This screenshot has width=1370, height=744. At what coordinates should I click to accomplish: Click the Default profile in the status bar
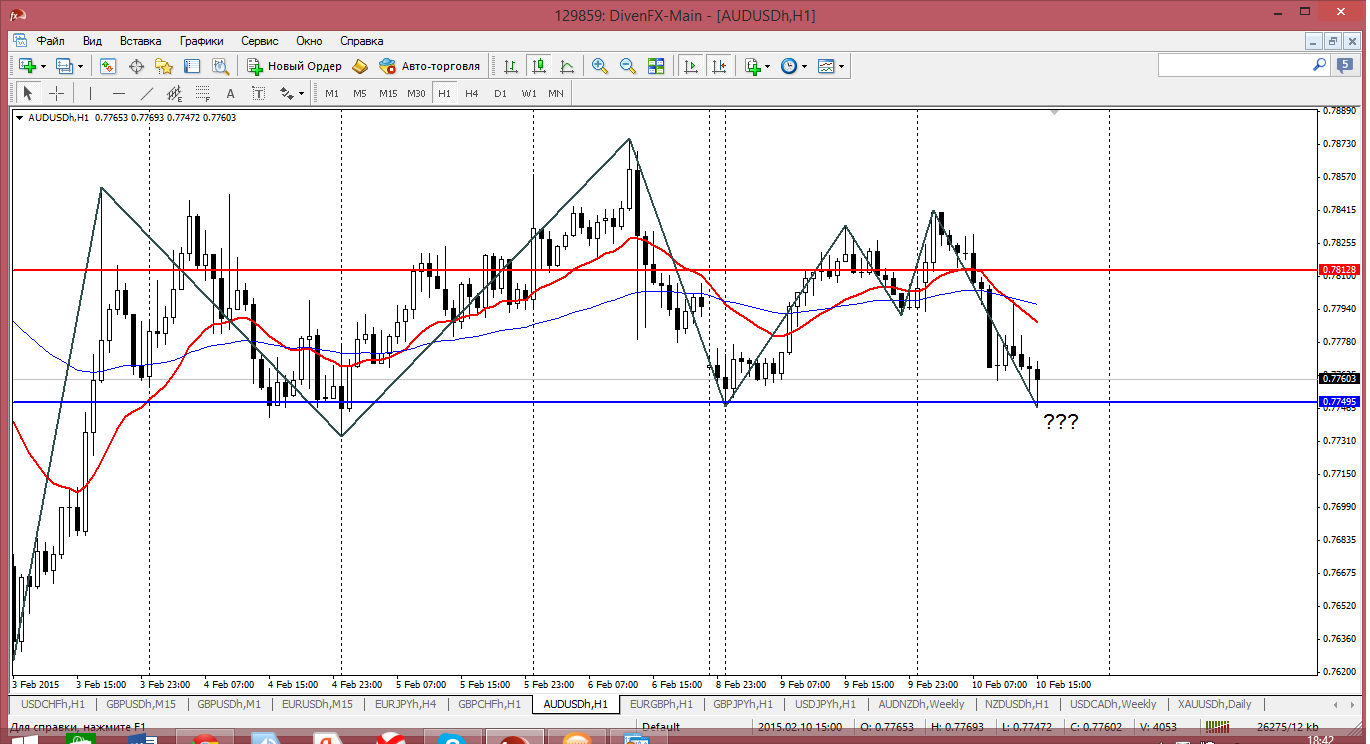pyautogui.click(x=661, y=727)
